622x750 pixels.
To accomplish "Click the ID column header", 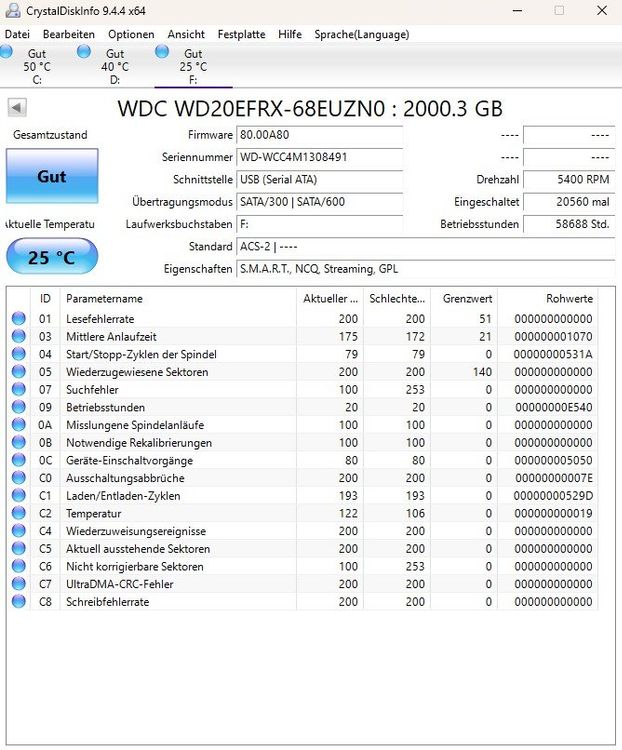I will (x=45, y=298).
